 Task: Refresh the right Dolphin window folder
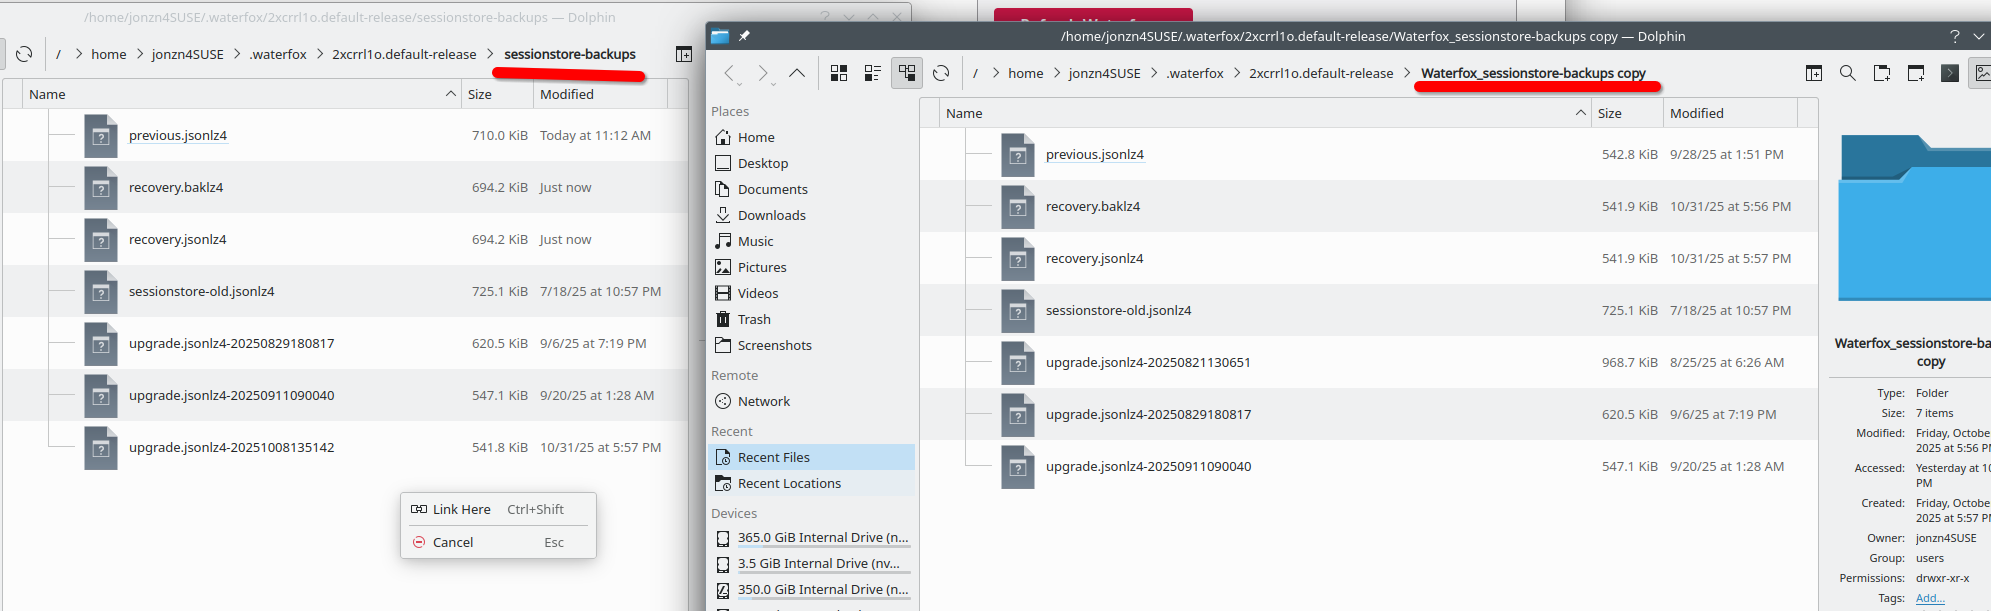[941, 73]
